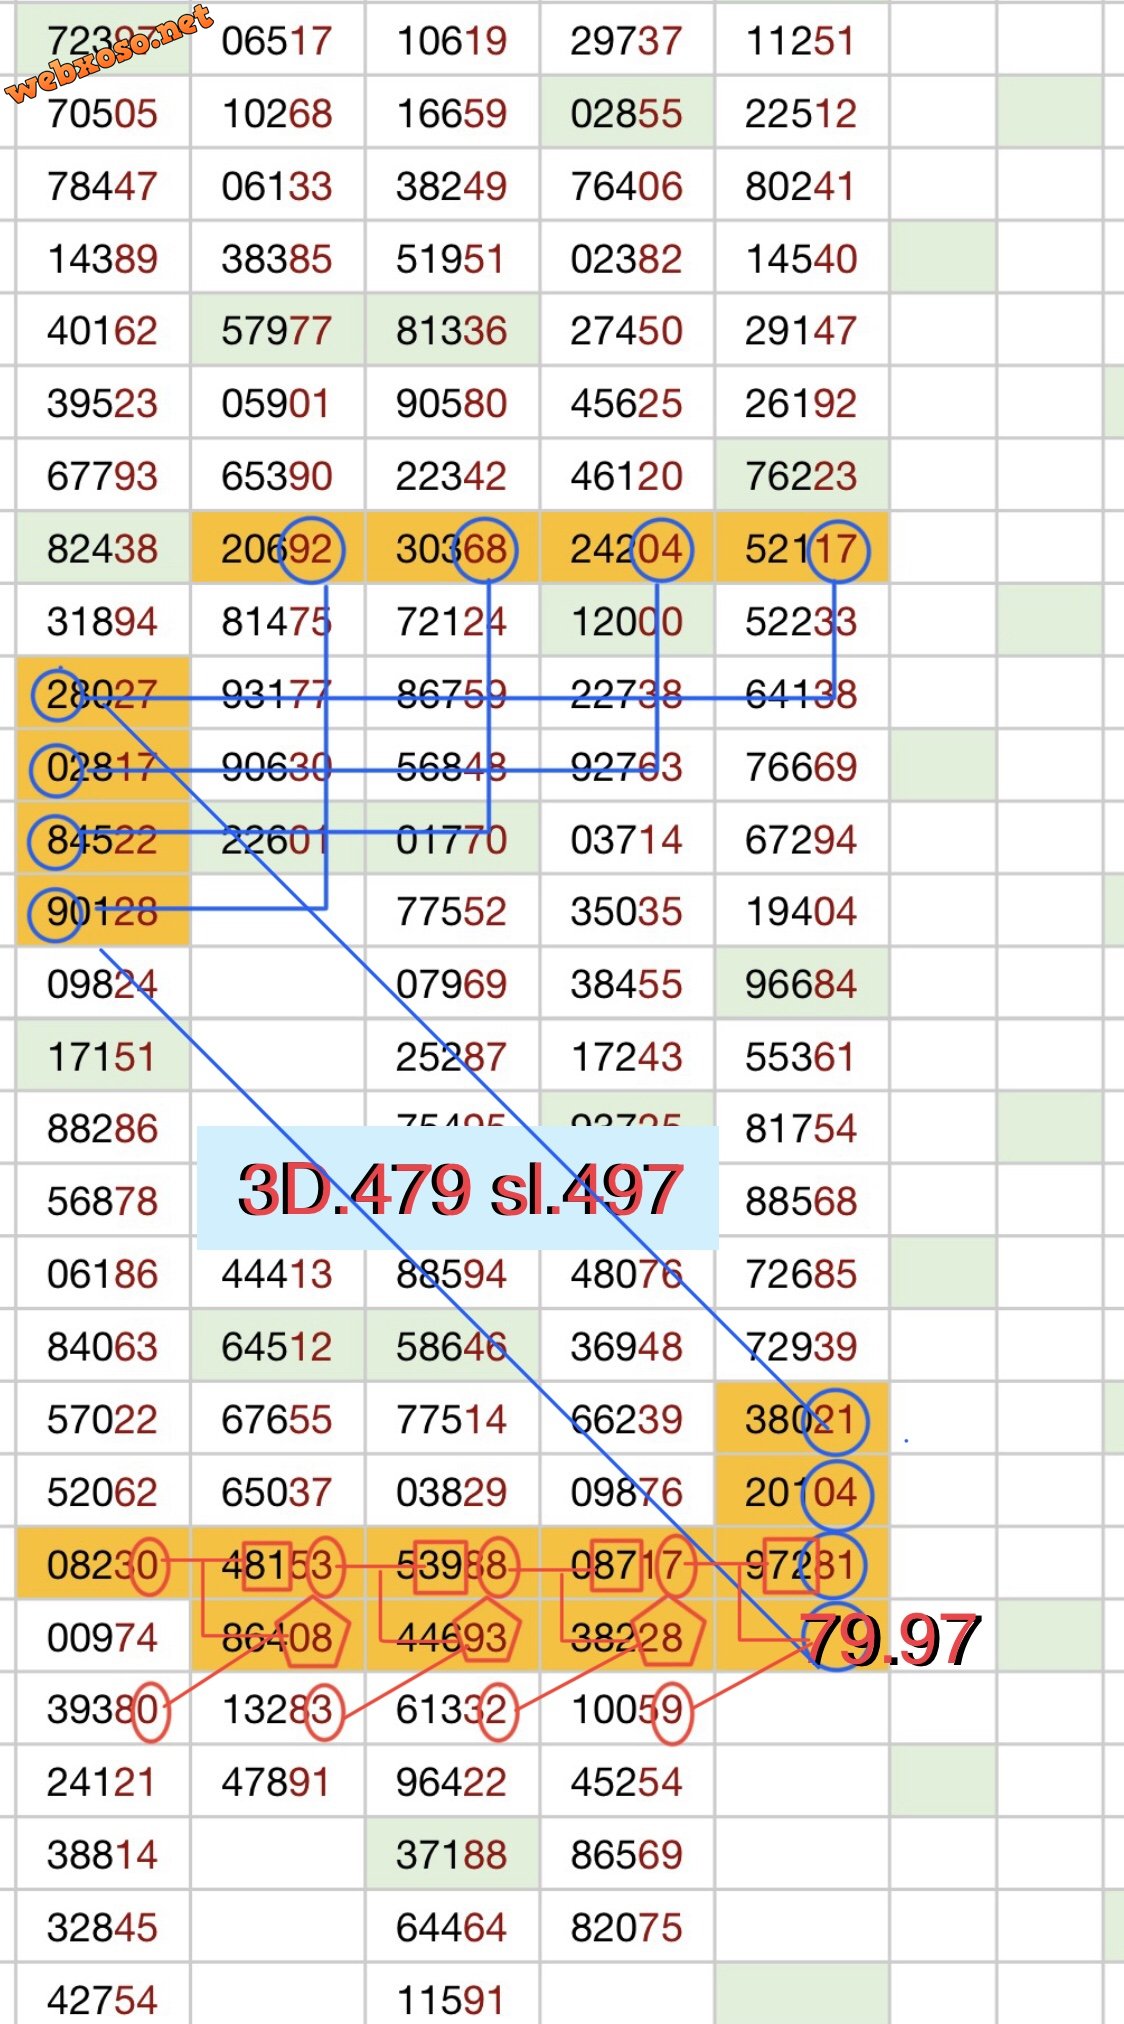This screenshot has height=2024, width=1124.
Task: Select cell 03829
Action: (452, 1492)
